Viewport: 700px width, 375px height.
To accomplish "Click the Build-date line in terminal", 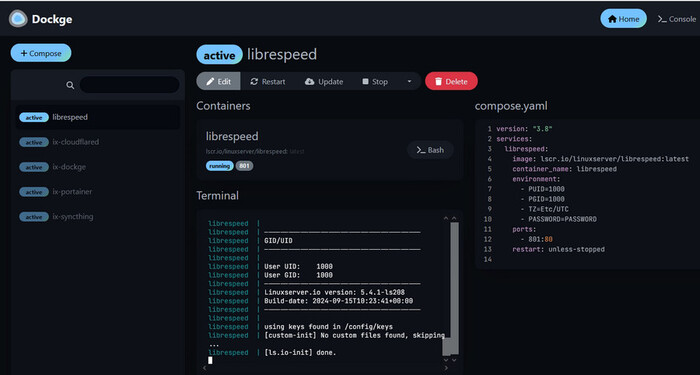I will (338, 301).
